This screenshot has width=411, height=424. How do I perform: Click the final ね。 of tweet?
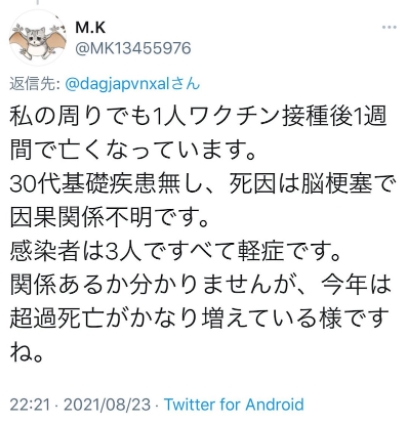click(x=26, y=352)
